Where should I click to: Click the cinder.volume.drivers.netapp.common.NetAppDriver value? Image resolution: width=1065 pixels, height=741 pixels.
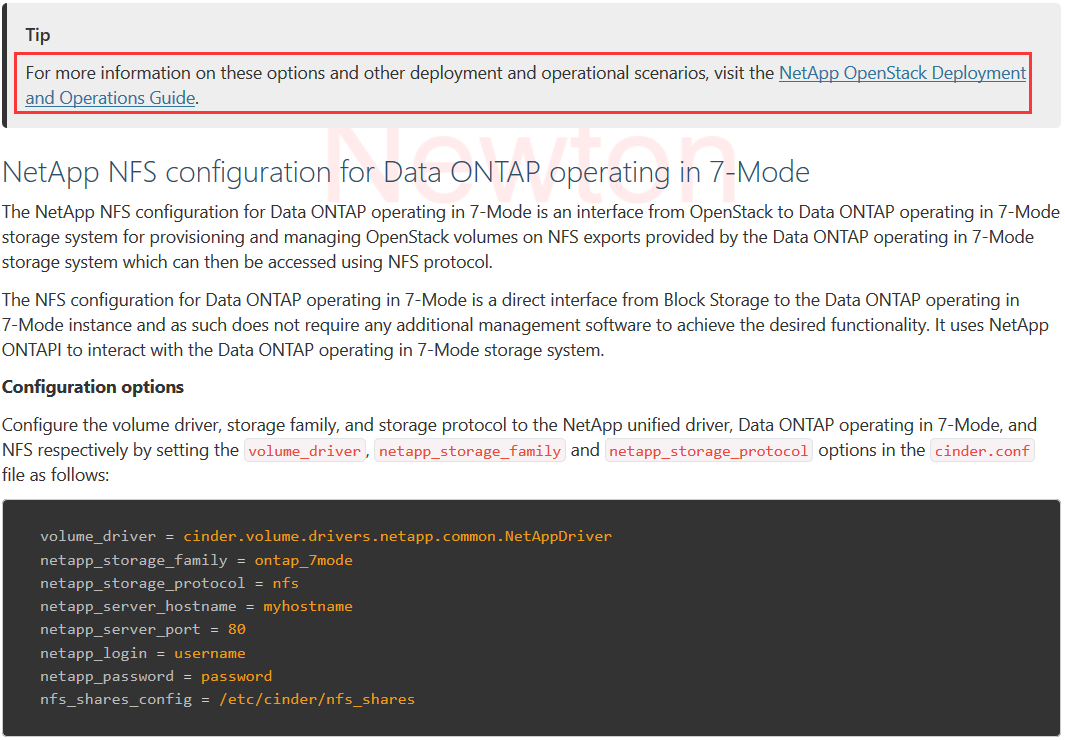click(x=397, y=537)
